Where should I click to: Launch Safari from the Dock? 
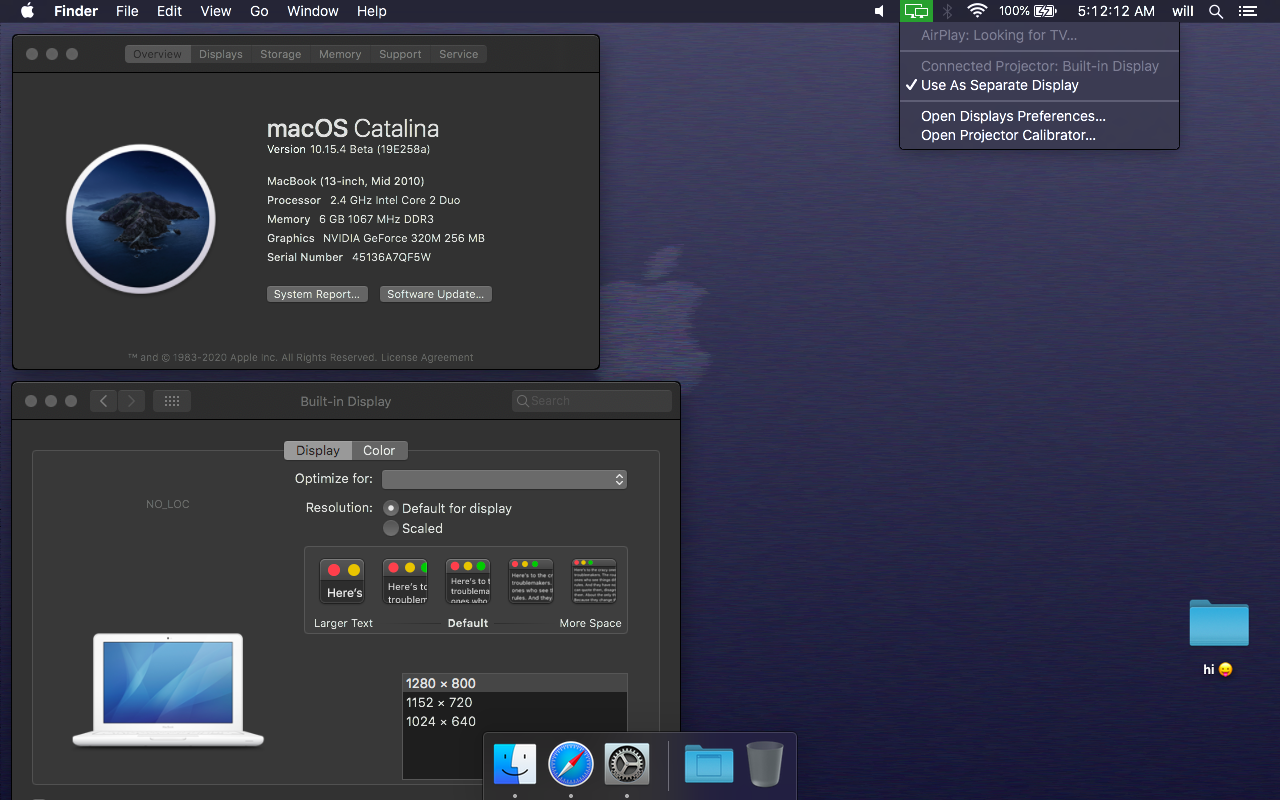click(x=571, y=764)
